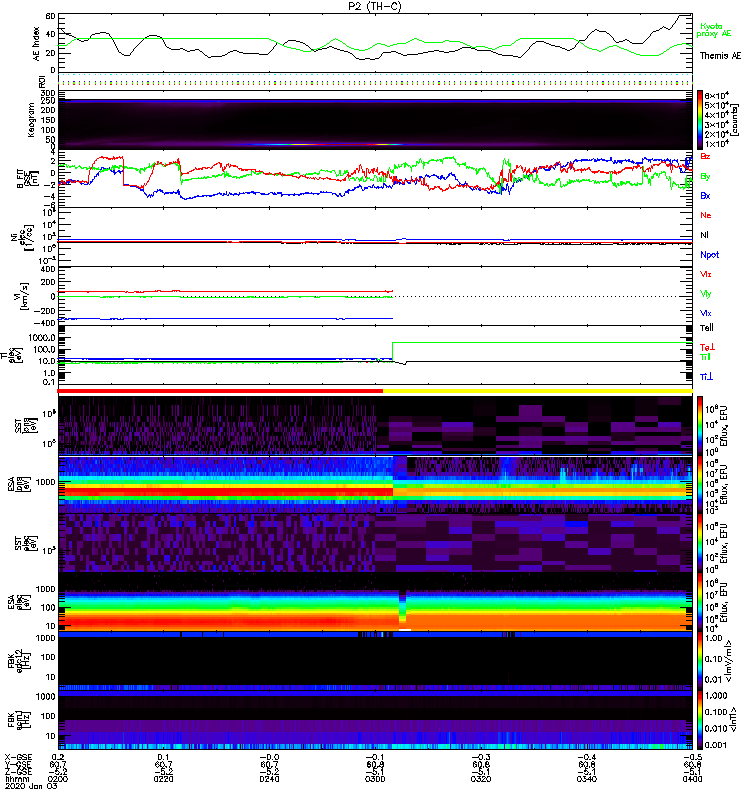Click the "0320" time tick label
Image resolution: width=750 pixels, height=800 pixels.
(x=481, y=779)
